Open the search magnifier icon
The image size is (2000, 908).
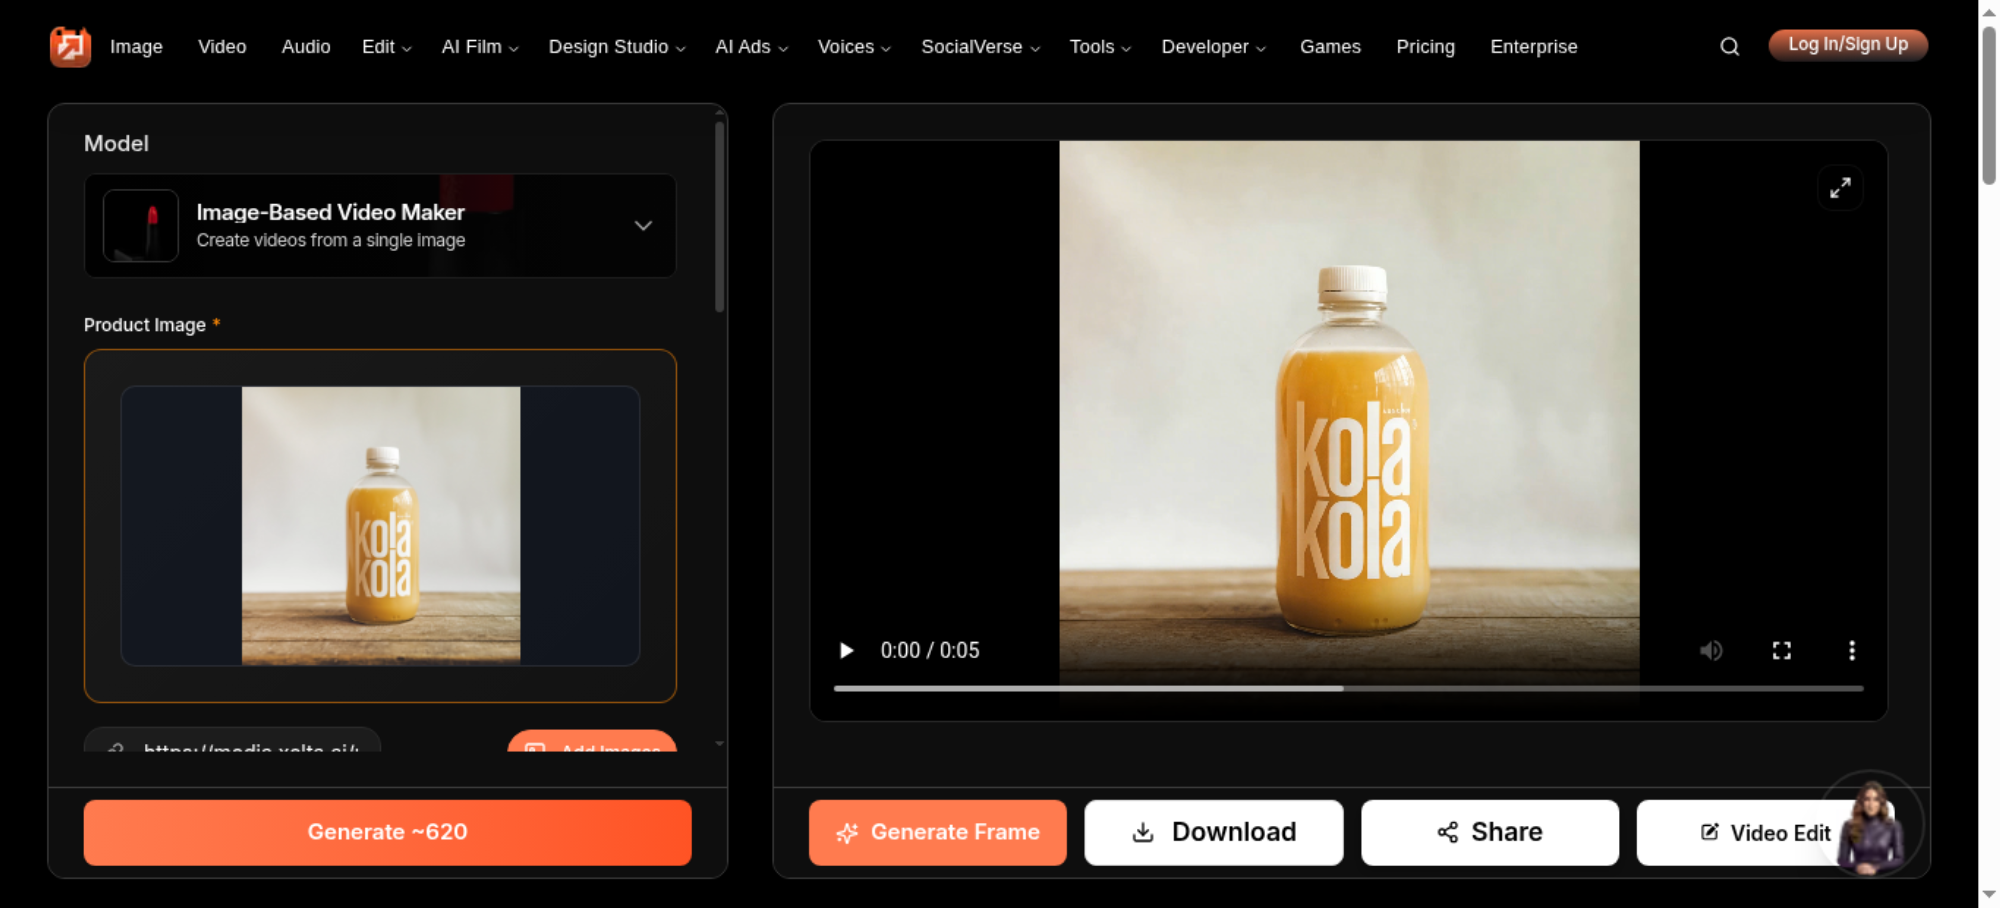(x=1729, y=47)
